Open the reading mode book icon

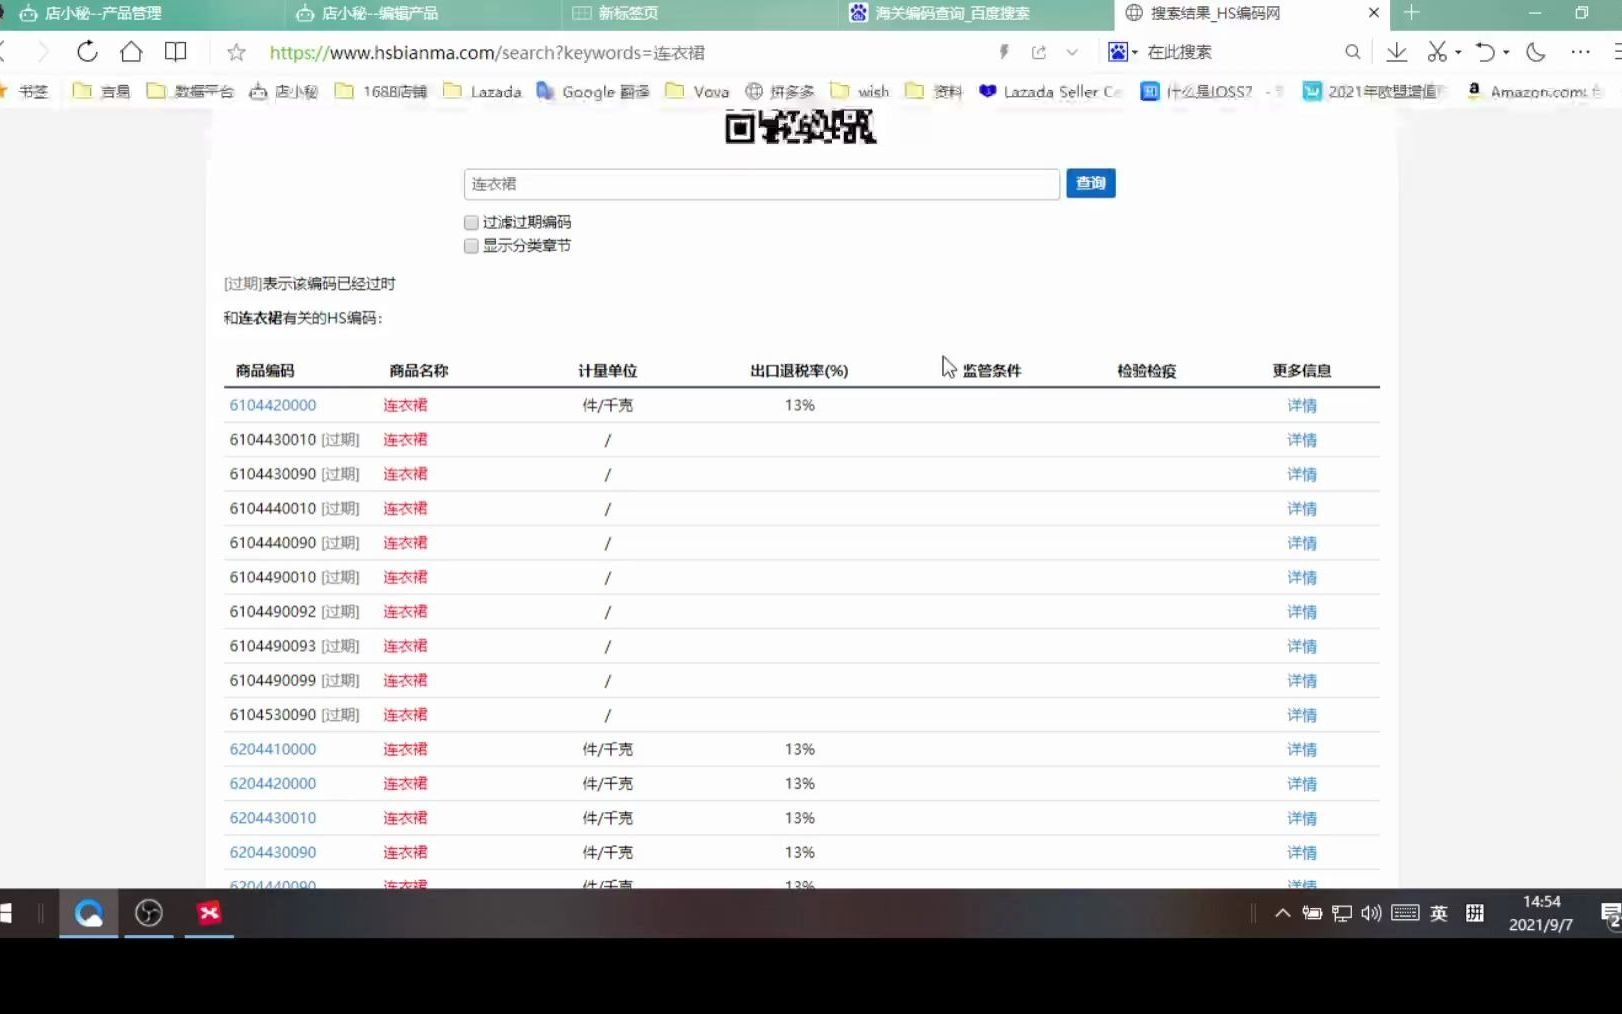point(175,52)
